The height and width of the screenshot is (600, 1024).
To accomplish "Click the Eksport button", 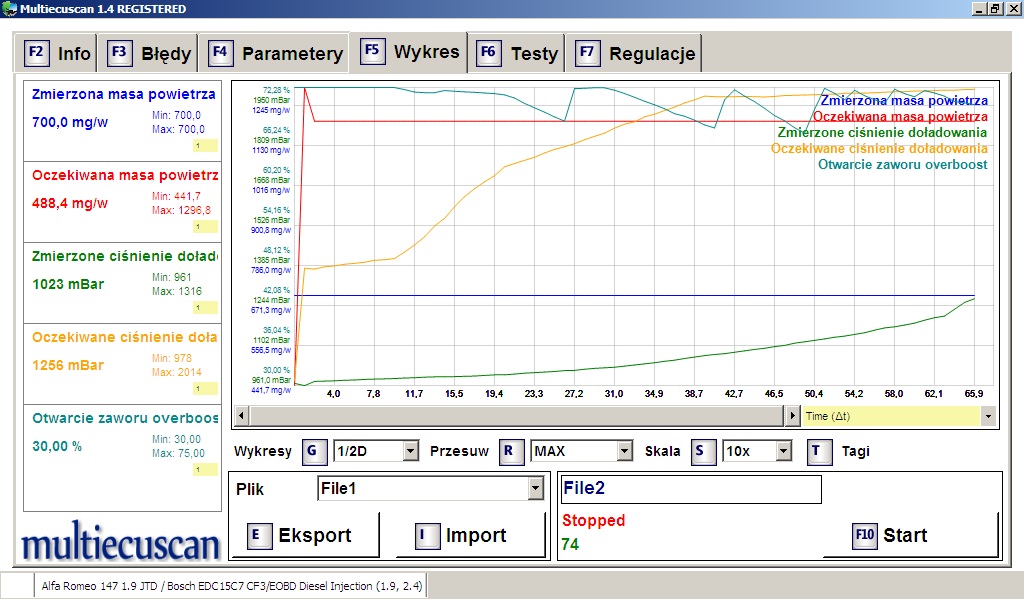I will click(305, 535).
